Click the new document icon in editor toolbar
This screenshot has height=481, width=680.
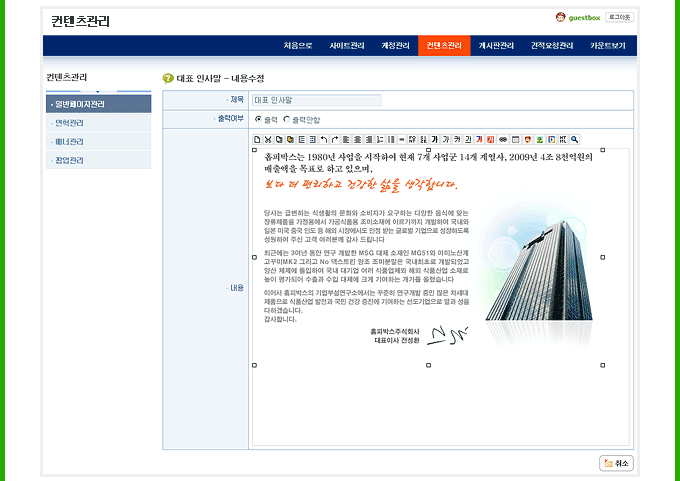point(257,139)
